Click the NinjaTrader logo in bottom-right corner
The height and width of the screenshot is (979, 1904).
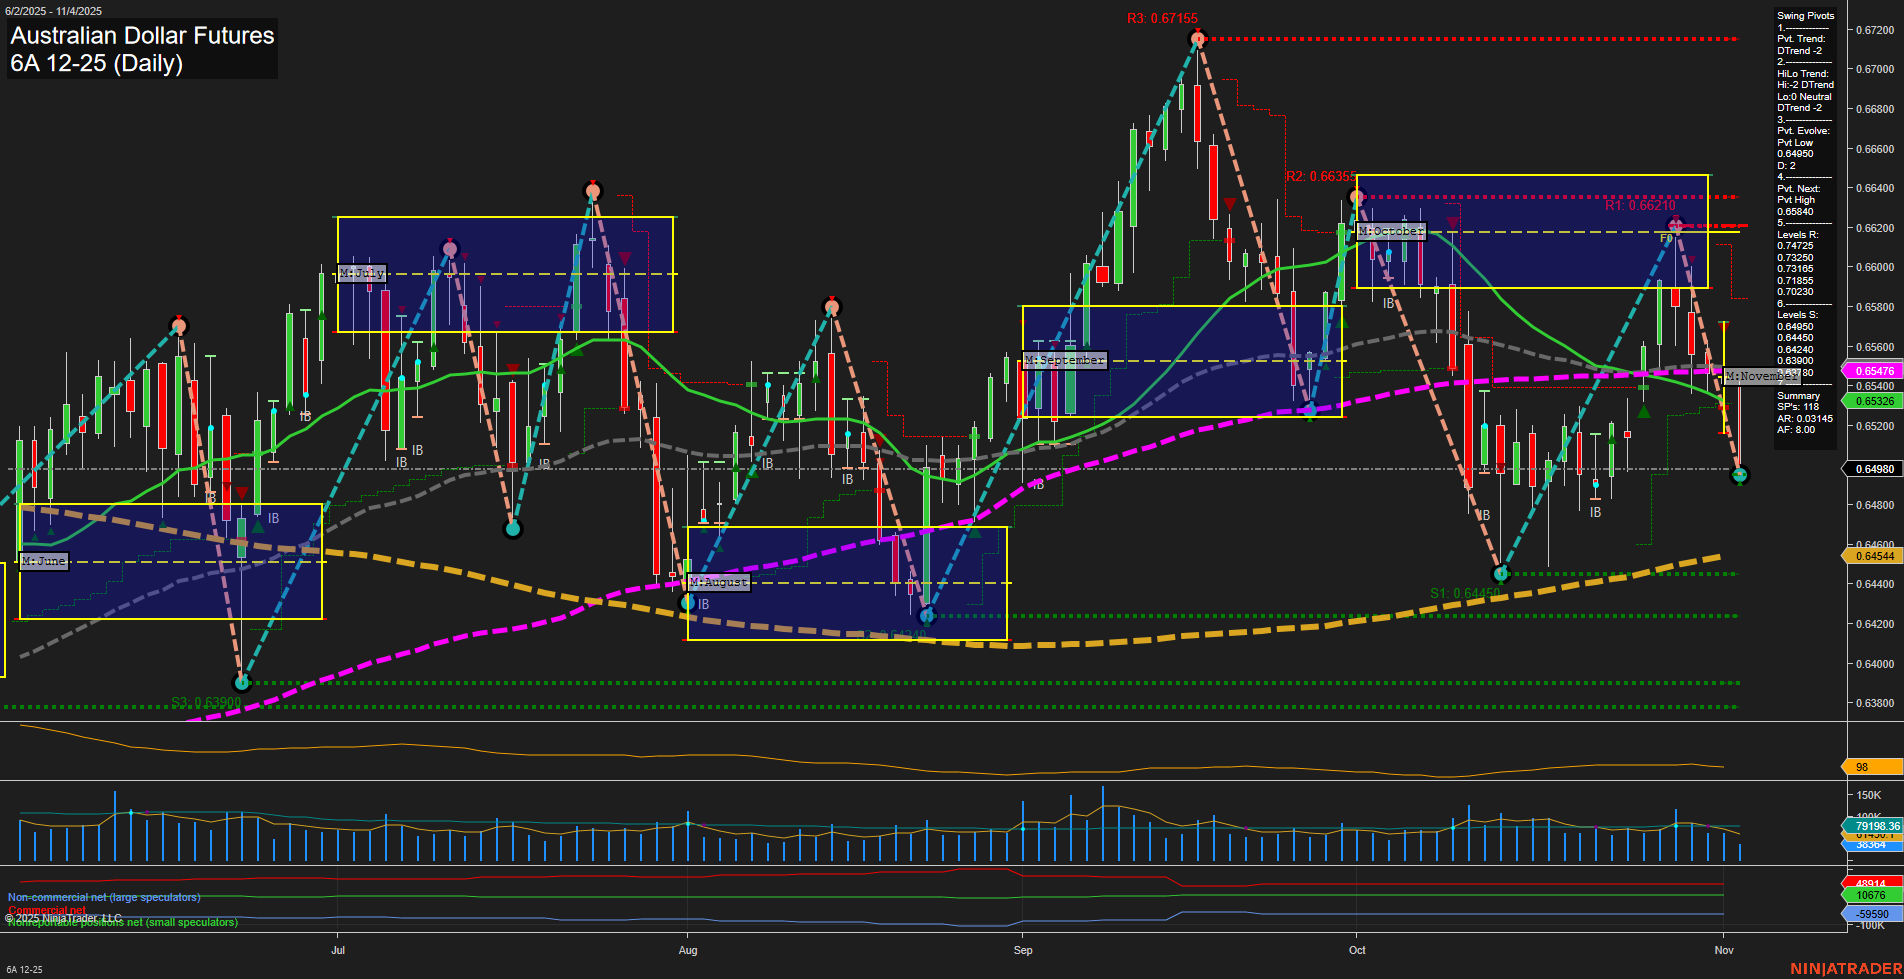[1845, 968]
